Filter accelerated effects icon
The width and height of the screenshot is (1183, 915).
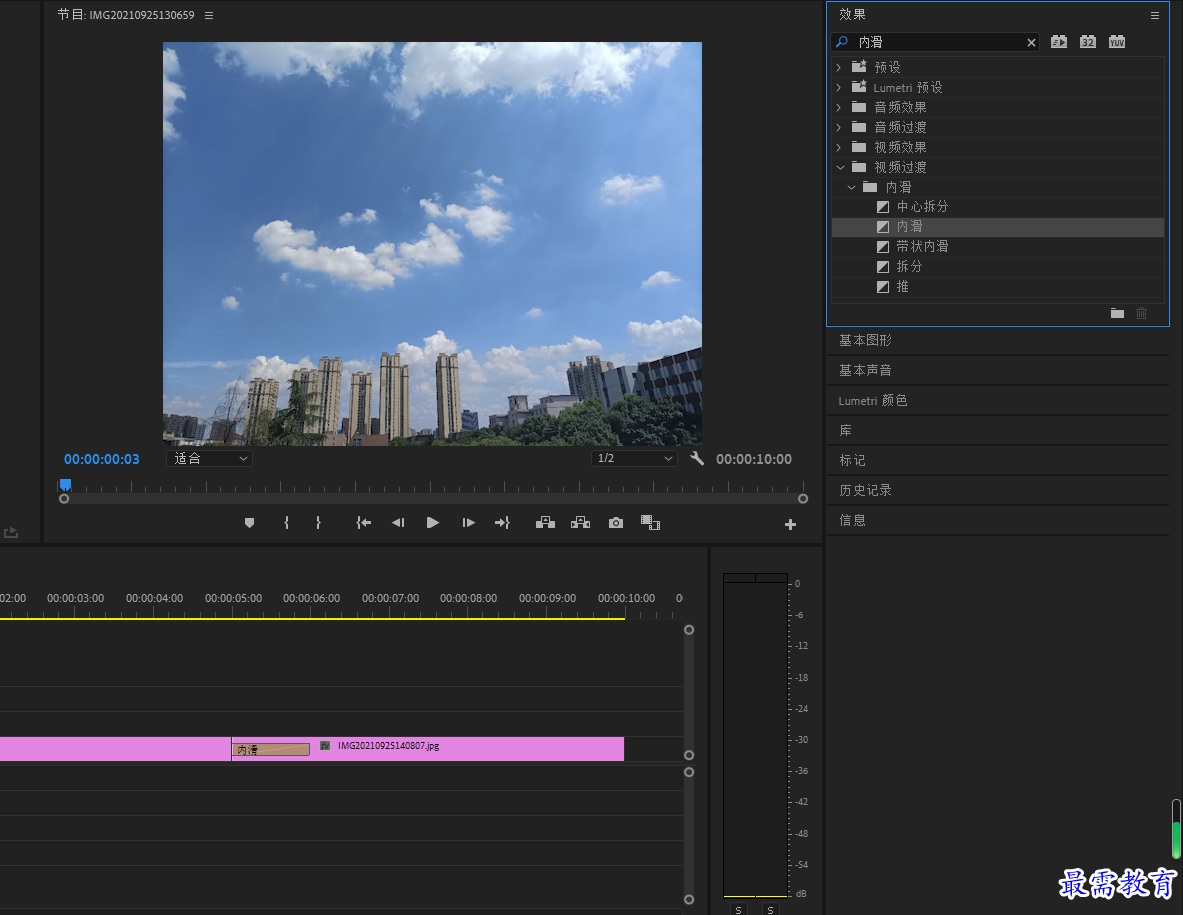(x=1059, y=41)
